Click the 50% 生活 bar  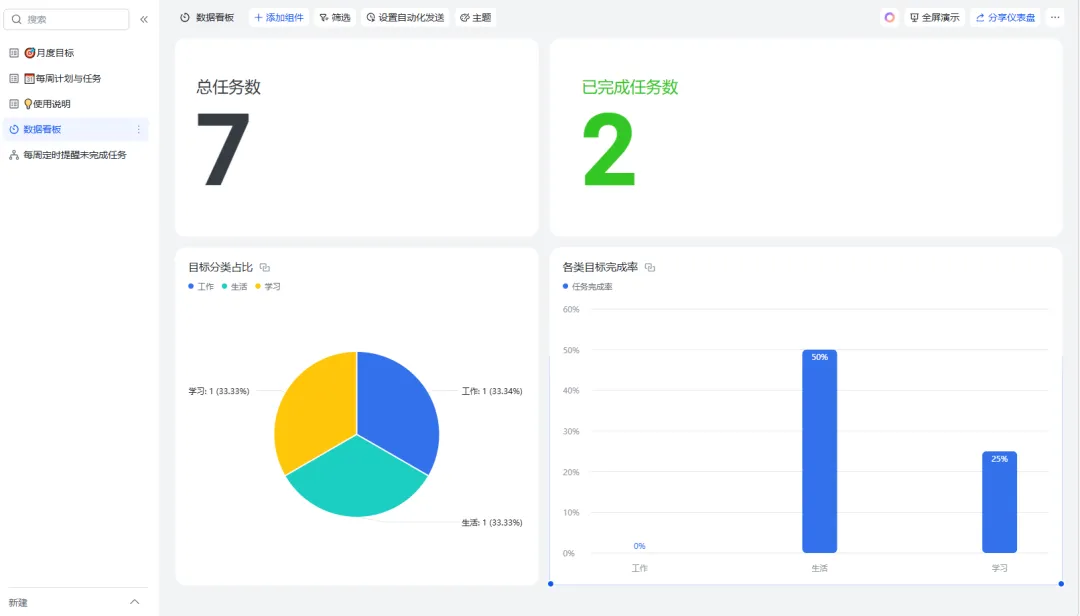(820, 451)
